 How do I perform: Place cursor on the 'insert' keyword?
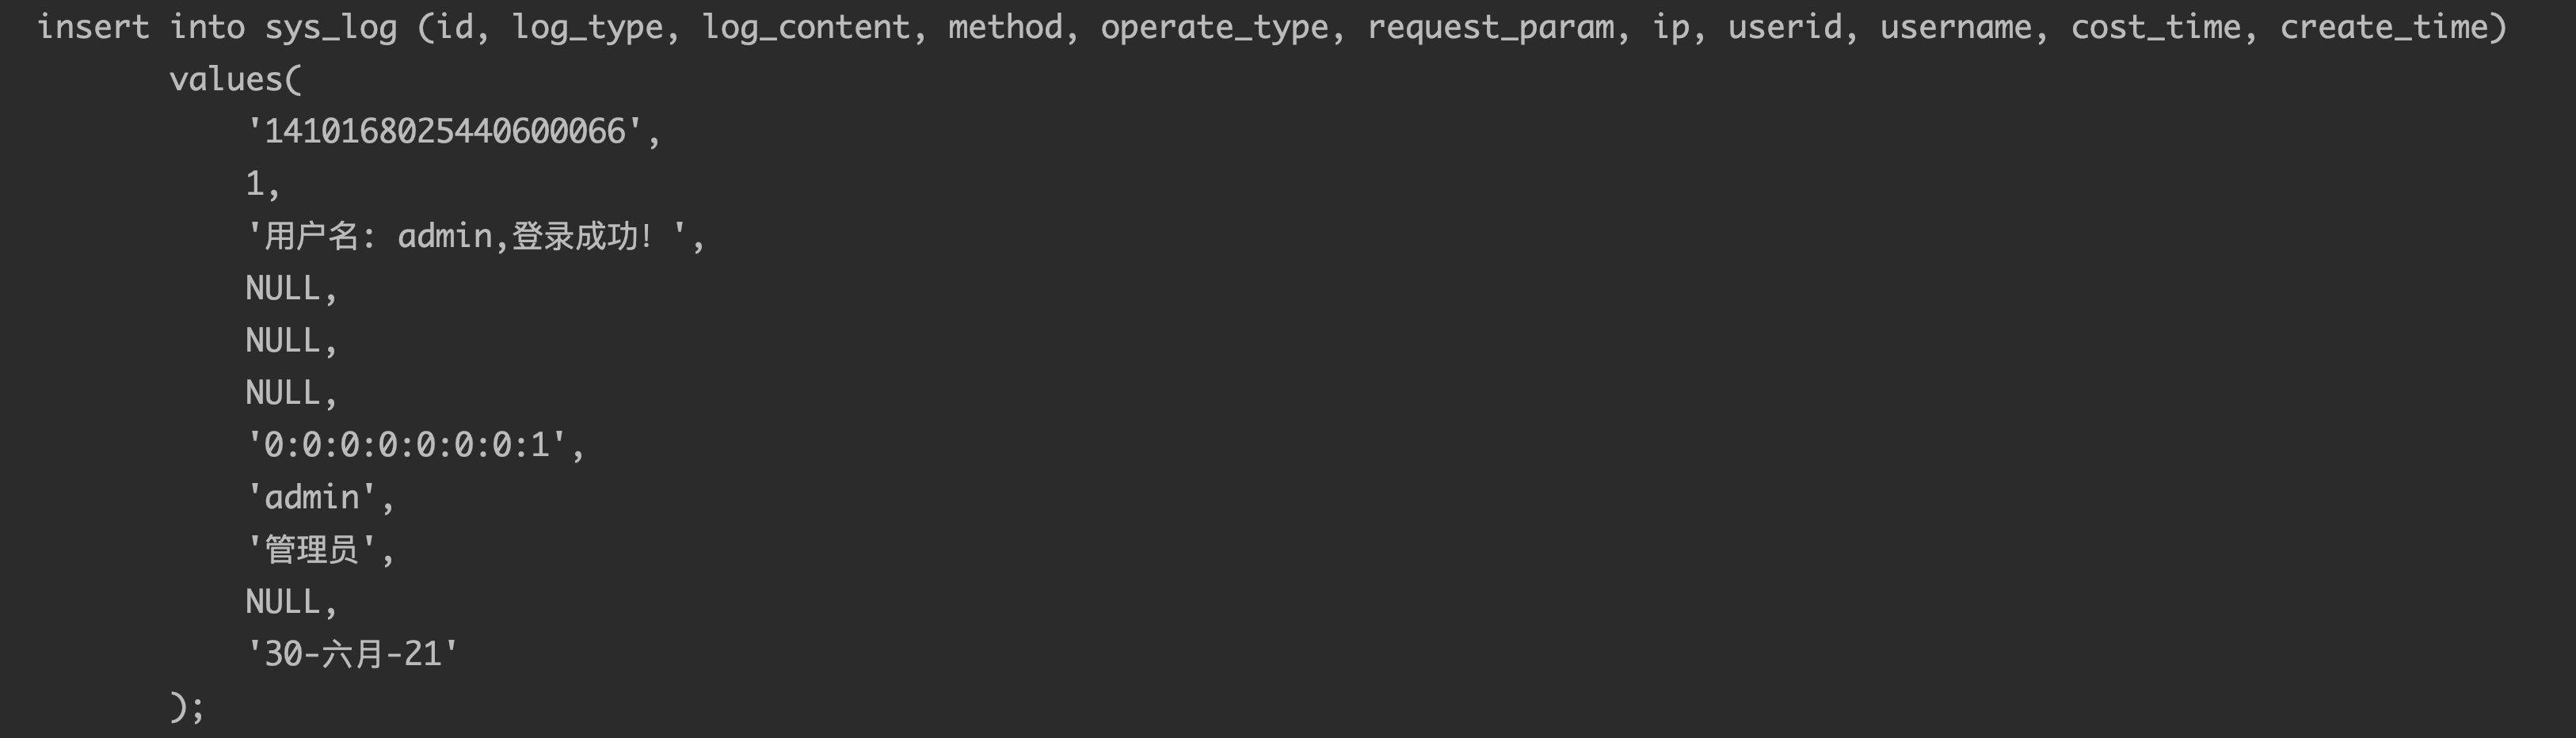(93, 27)
